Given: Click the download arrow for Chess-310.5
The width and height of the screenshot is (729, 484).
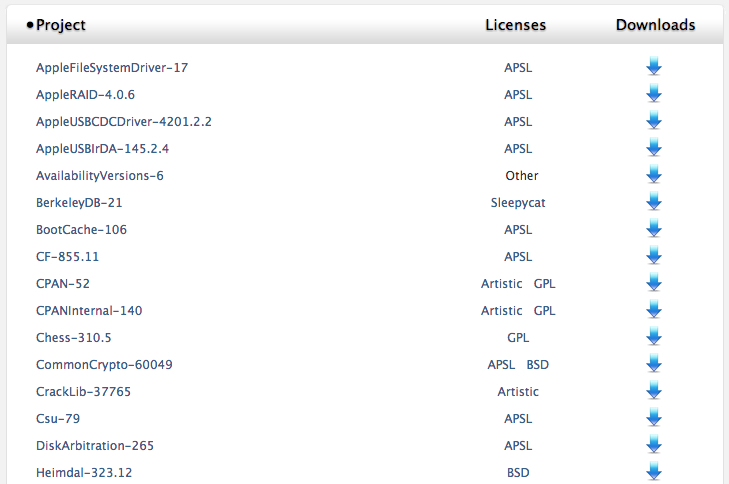Looking at the screenshot, I should point(654,336).
